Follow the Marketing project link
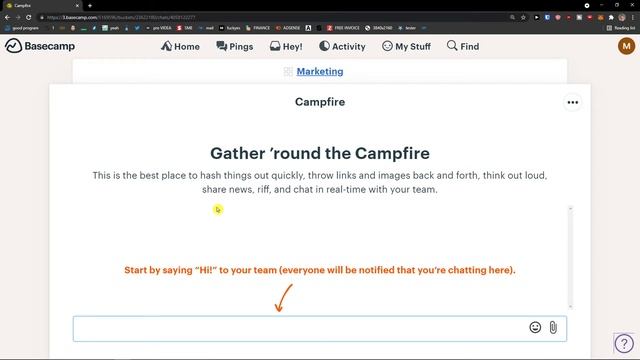 point(320,71)
